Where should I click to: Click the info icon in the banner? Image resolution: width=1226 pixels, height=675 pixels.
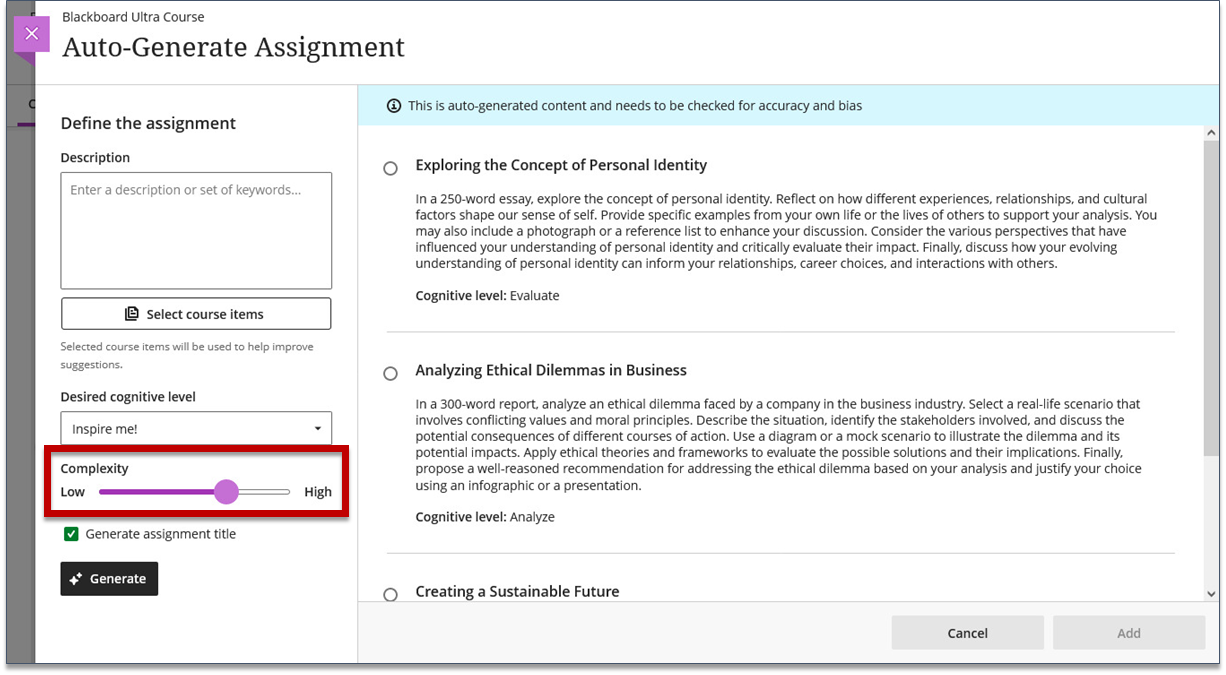coord(394,105)
